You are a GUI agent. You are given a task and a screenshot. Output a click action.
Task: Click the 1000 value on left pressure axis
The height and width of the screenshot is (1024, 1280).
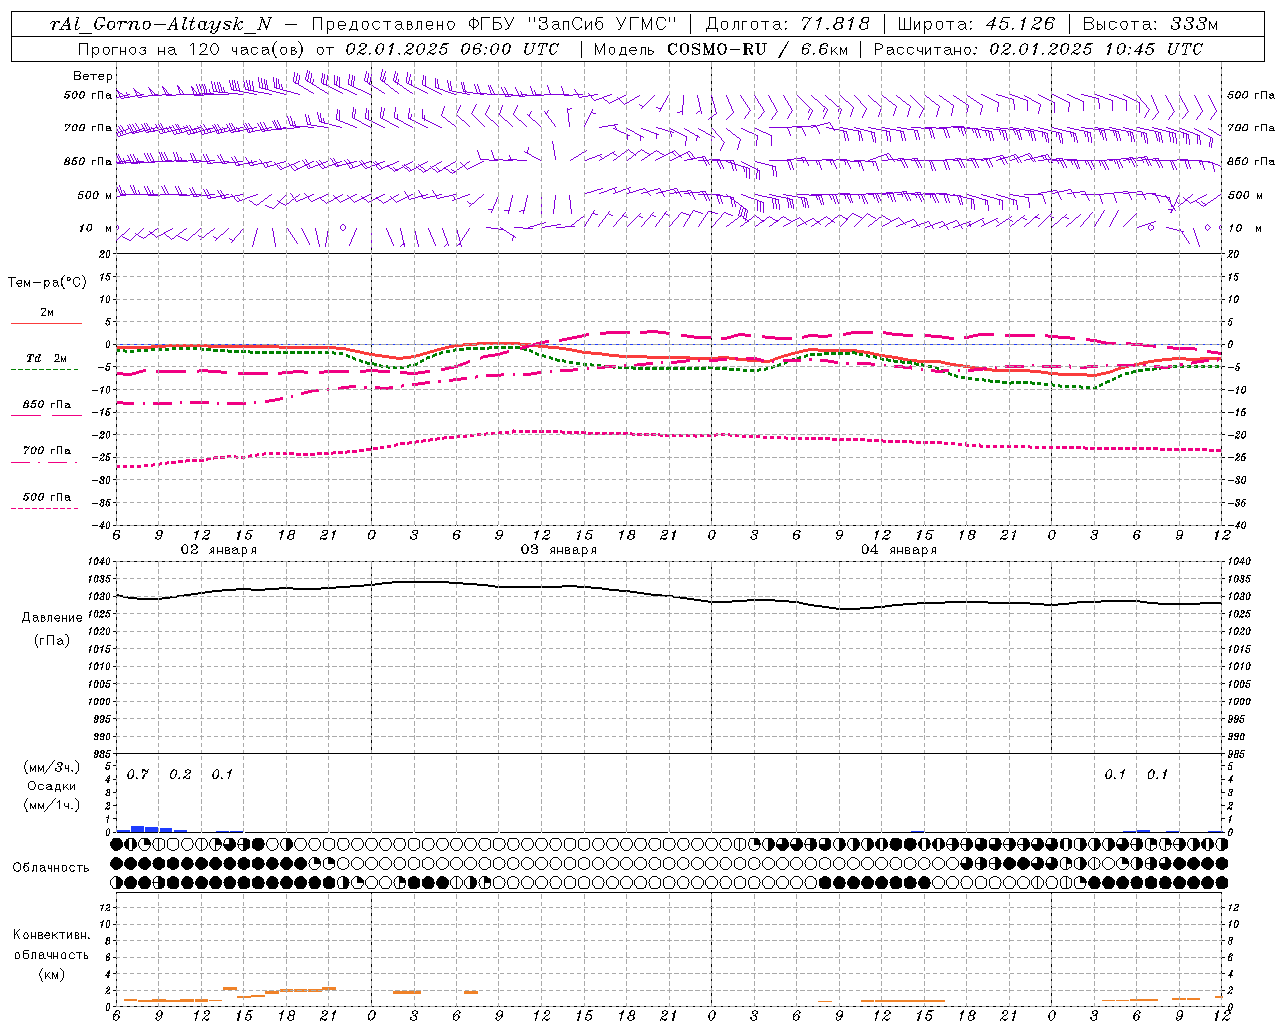98,702
